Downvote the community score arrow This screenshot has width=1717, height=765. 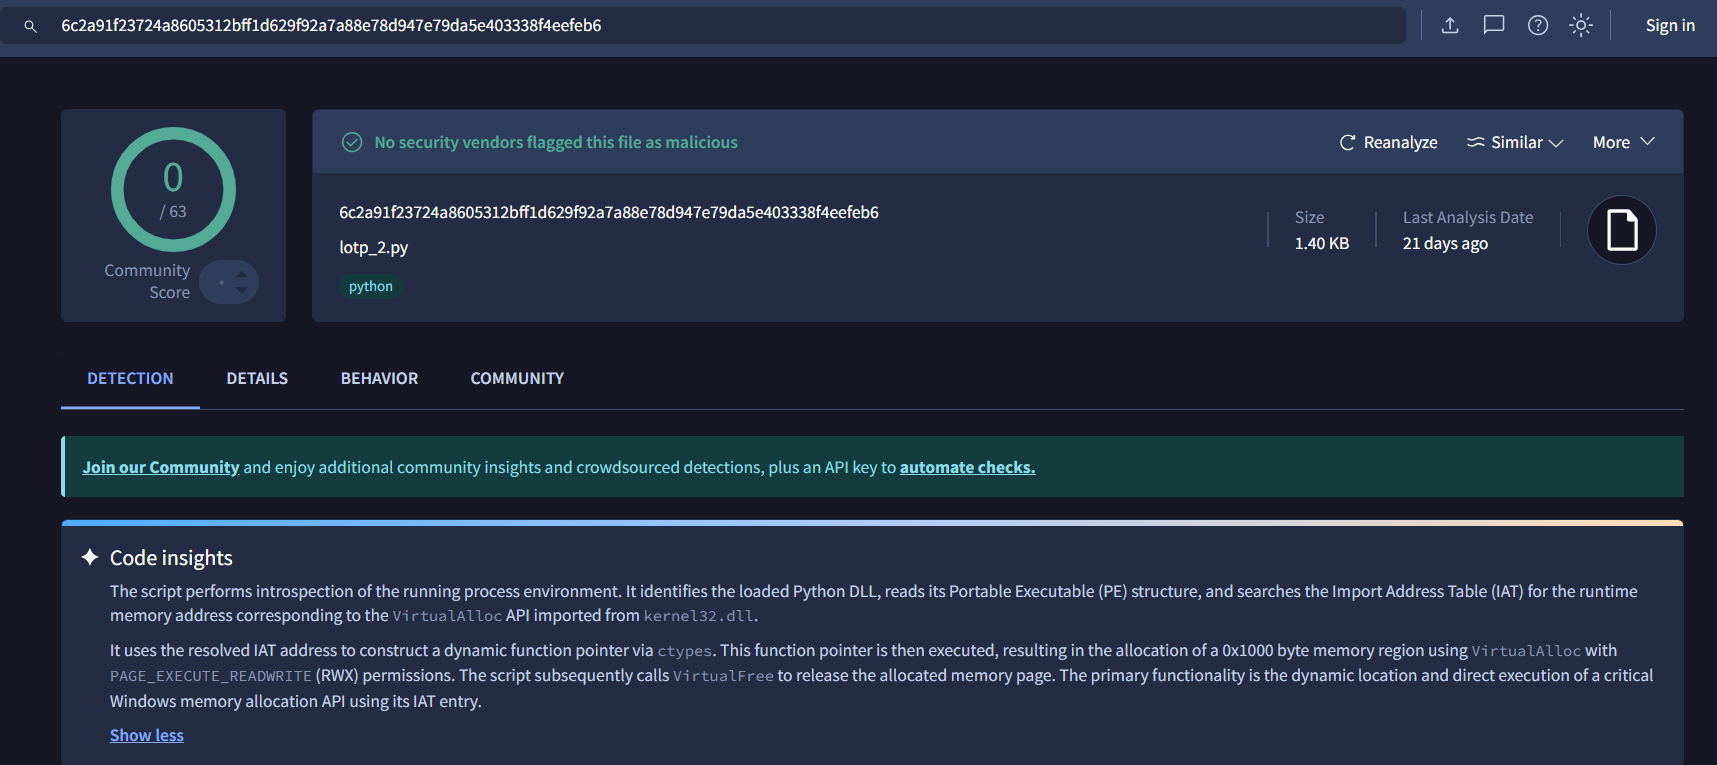tap(241, 290)
